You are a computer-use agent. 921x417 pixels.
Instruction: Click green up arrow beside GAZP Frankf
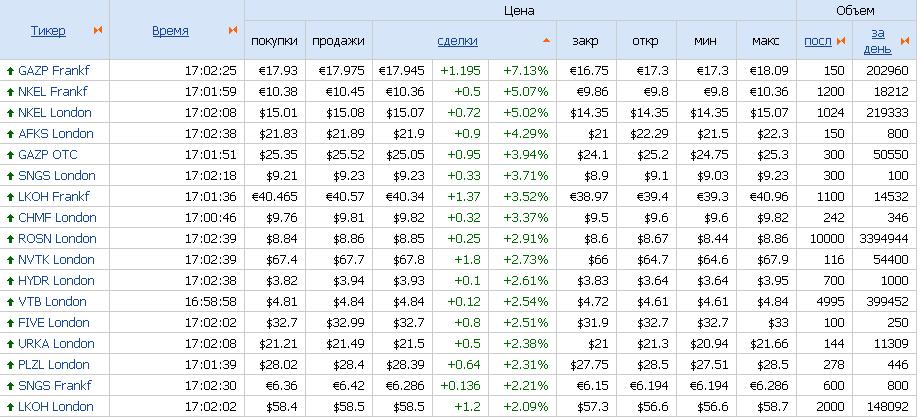(10, 70)
